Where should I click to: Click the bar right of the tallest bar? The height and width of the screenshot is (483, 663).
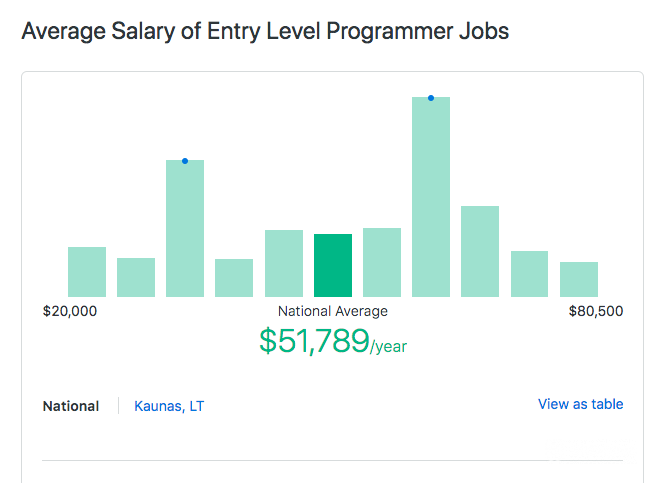click(480, 251)
